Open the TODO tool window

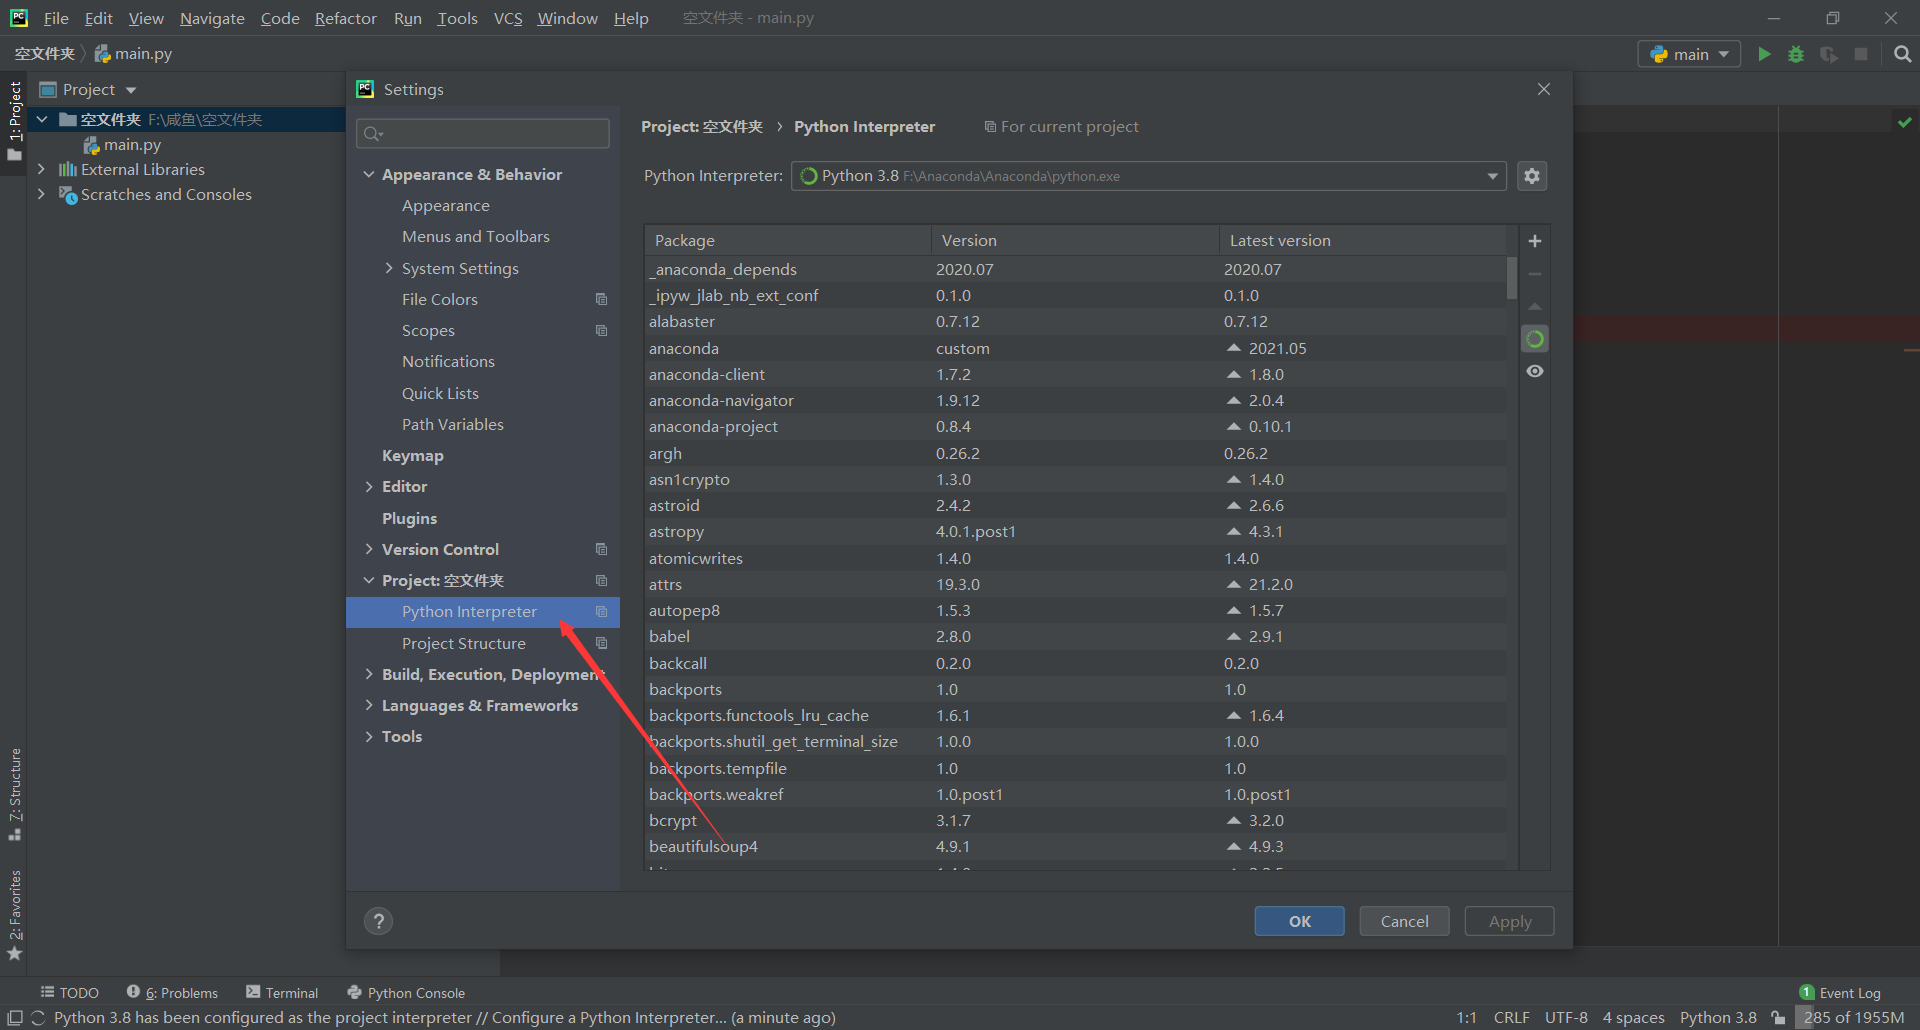69,993
